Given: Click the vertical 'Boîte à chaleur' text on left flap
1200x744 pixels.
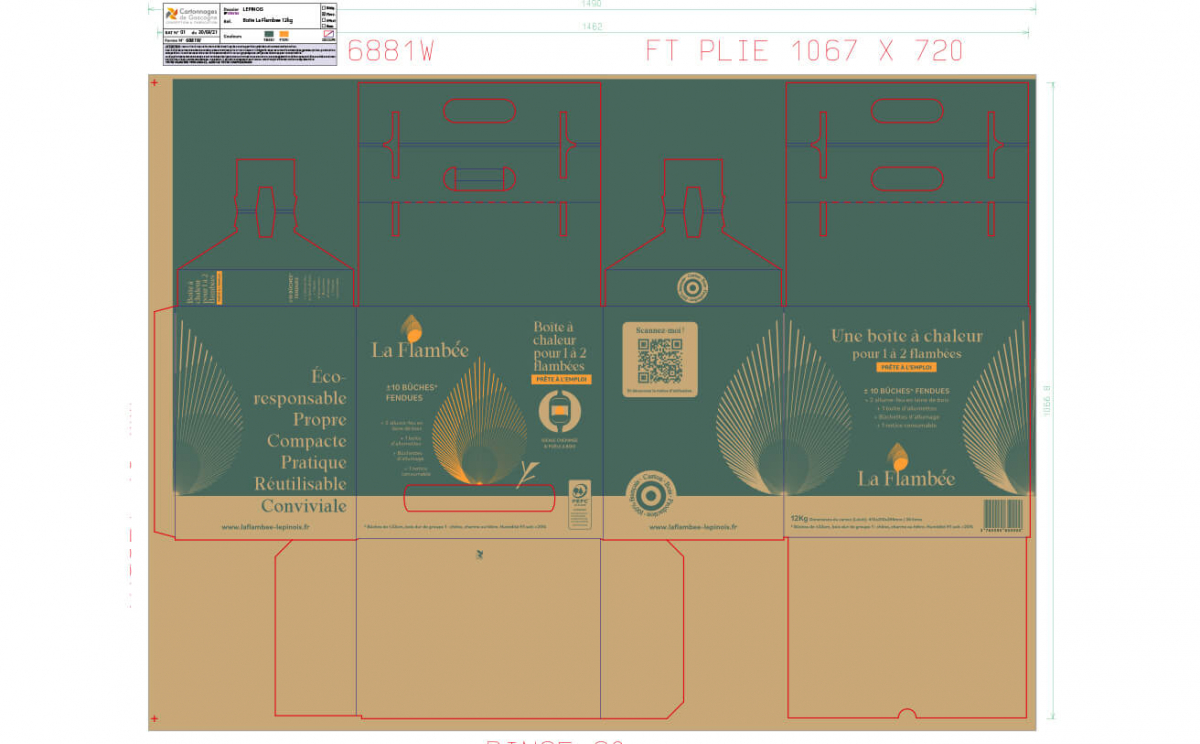Looking at the screenshot, I should [x=199, y=289].
